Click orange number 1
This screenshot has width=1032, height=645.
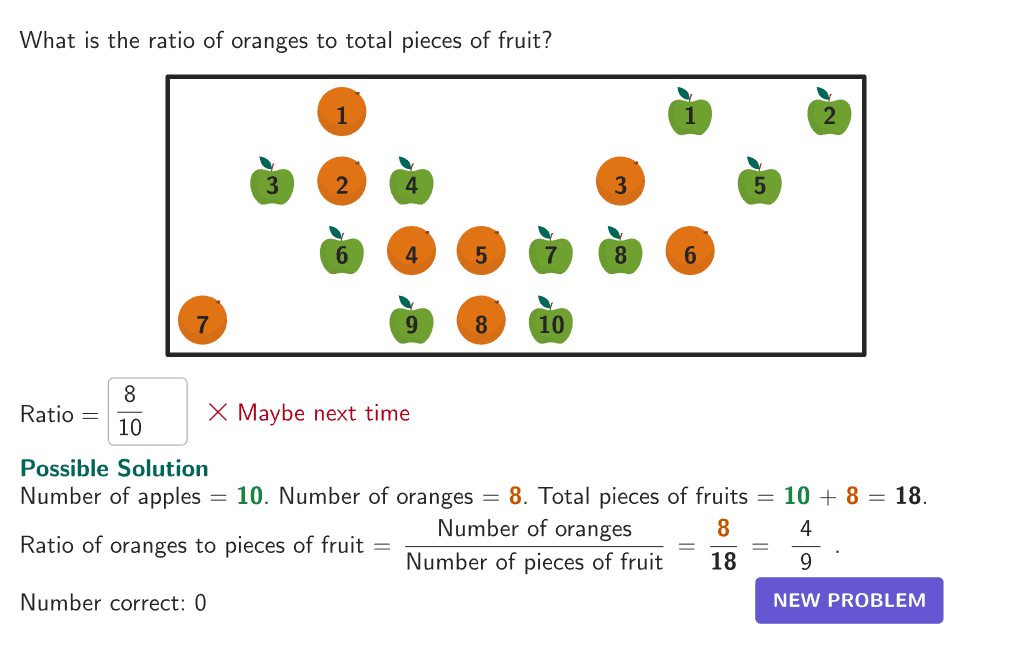341,112
